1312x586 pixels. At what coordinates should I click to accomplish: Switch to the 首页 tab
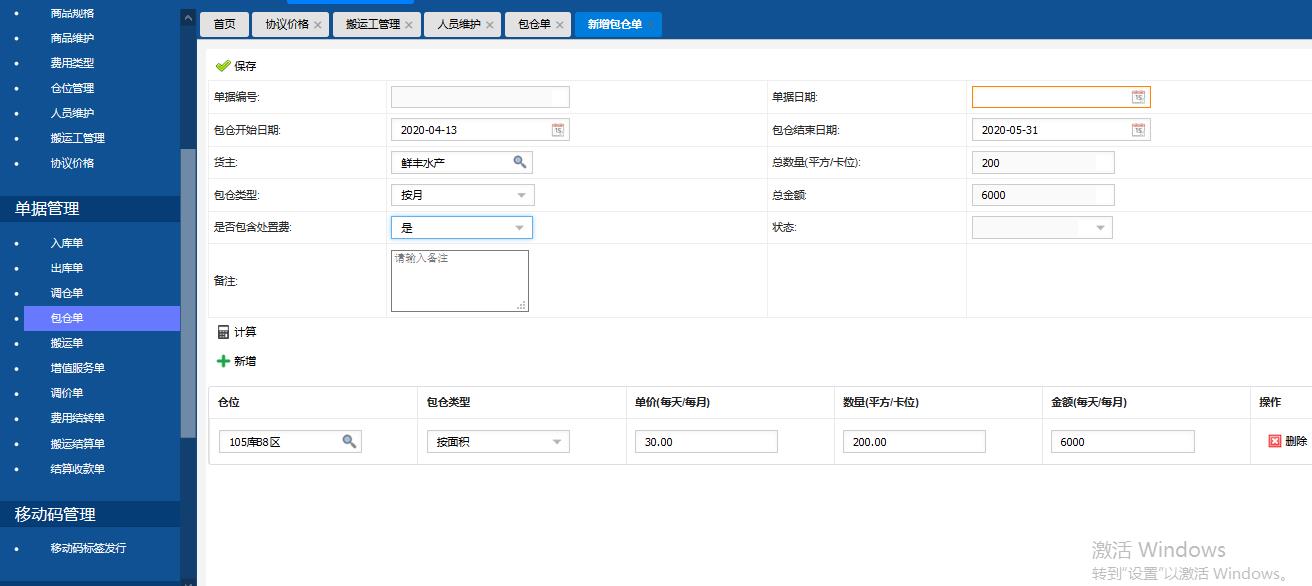223,25
